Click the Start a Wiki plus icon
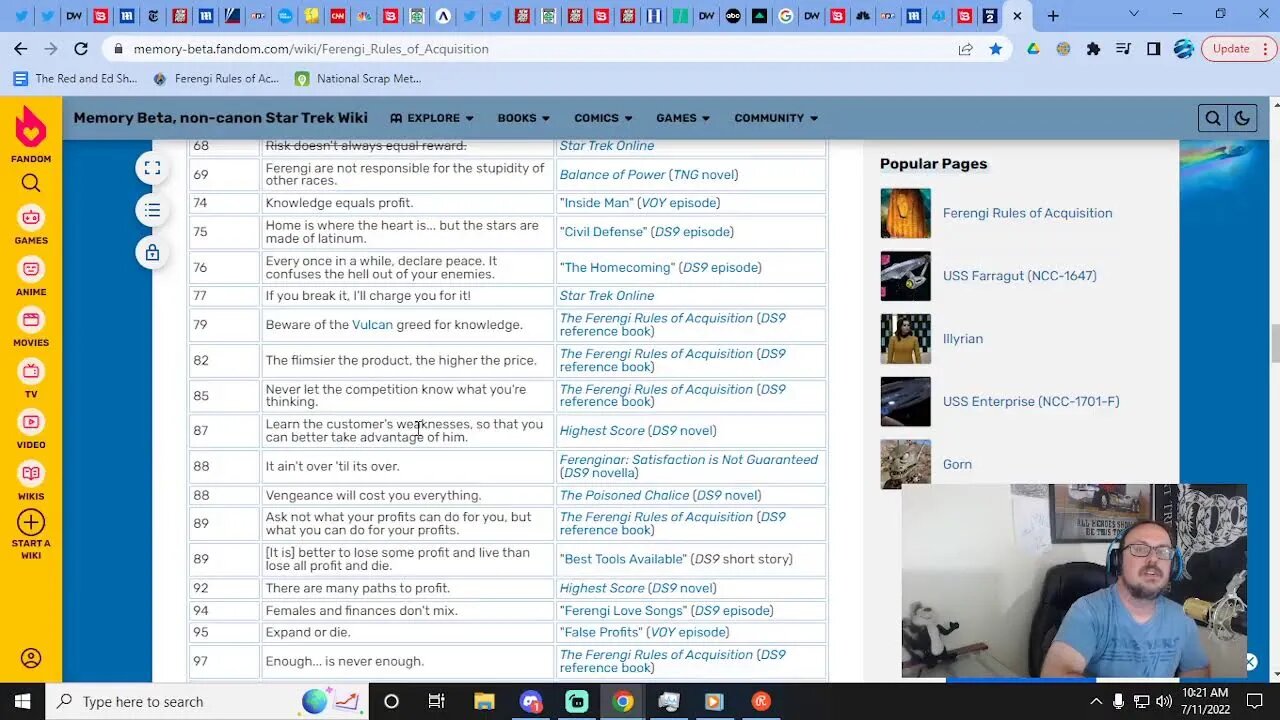The image size is (1280, 720). 31,523
